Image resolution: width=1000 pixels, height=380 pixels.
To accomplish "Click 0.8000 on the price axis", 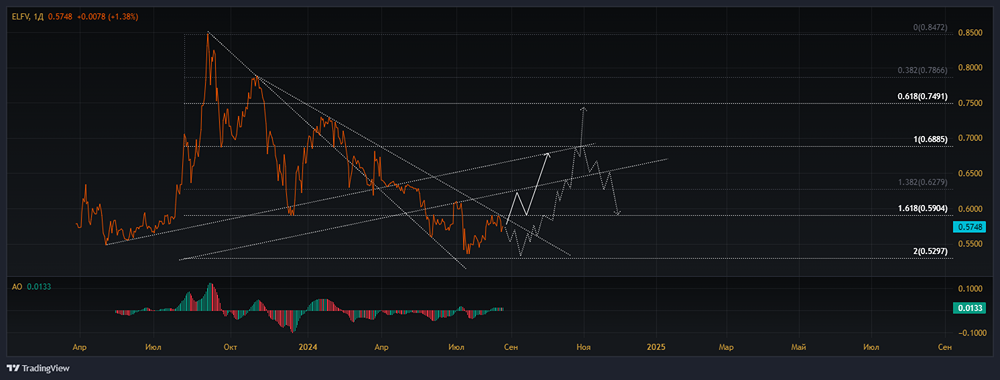I will click(x=969, y=68).
